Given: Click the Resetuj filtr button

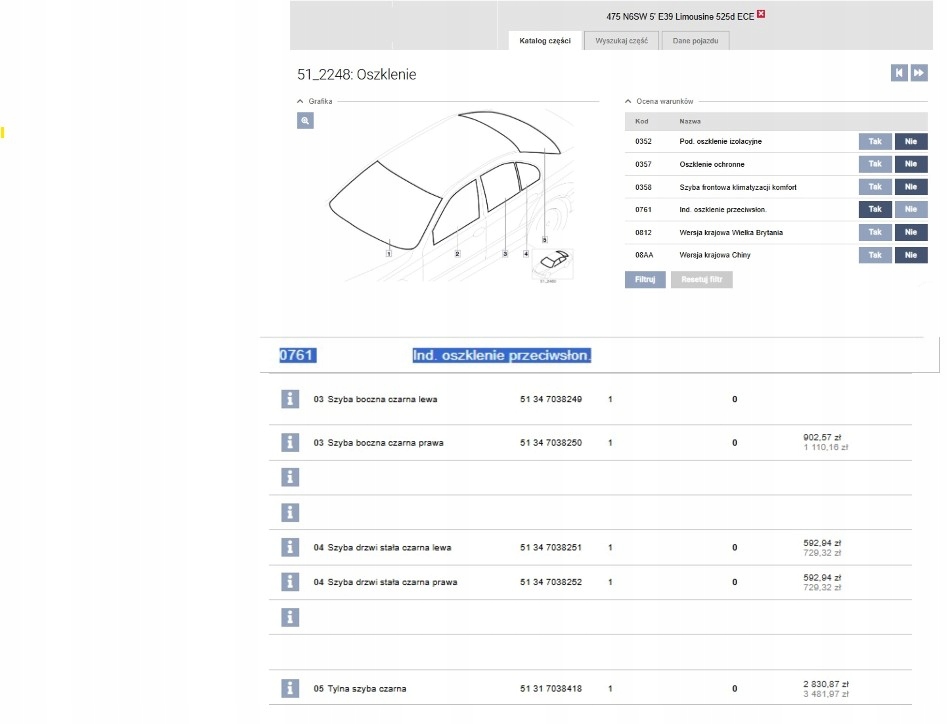Looking at the screenshot, I should pos(701,280).
